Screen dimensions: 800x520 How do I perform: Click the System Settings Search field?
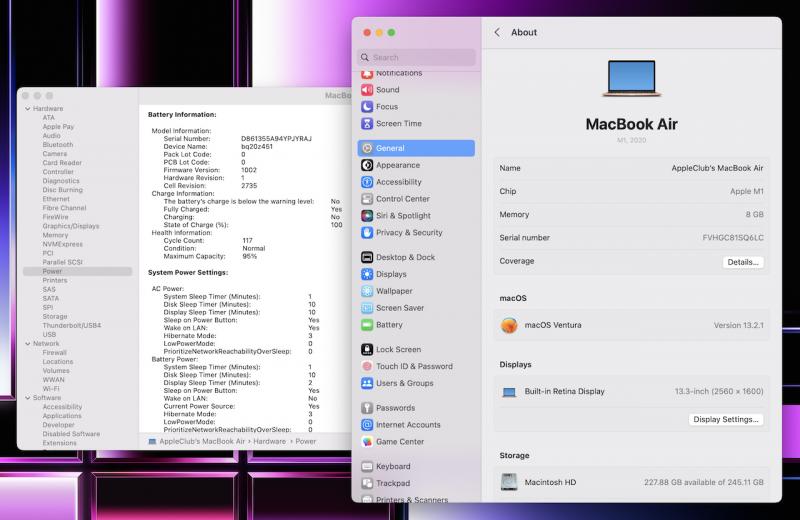(x=416, y=57)
